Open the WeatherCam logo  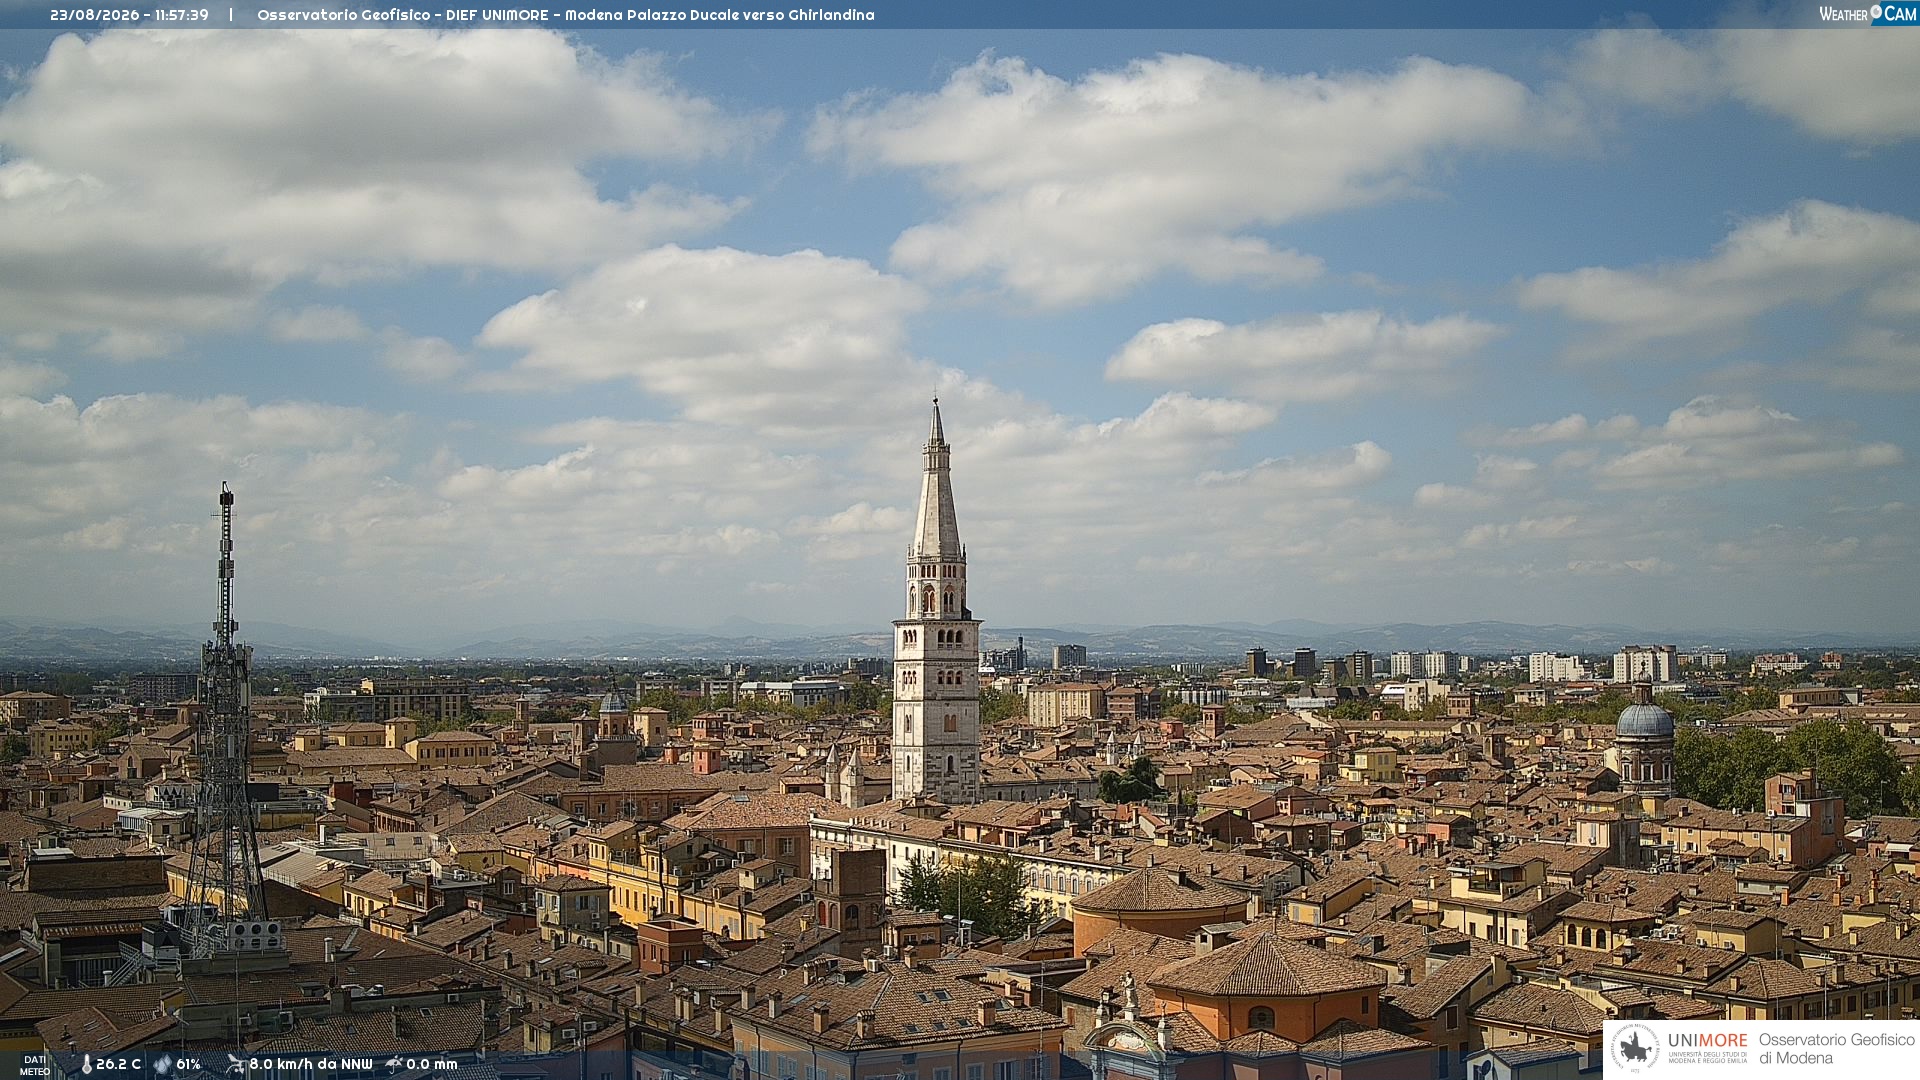click(x=1868, y=14)
